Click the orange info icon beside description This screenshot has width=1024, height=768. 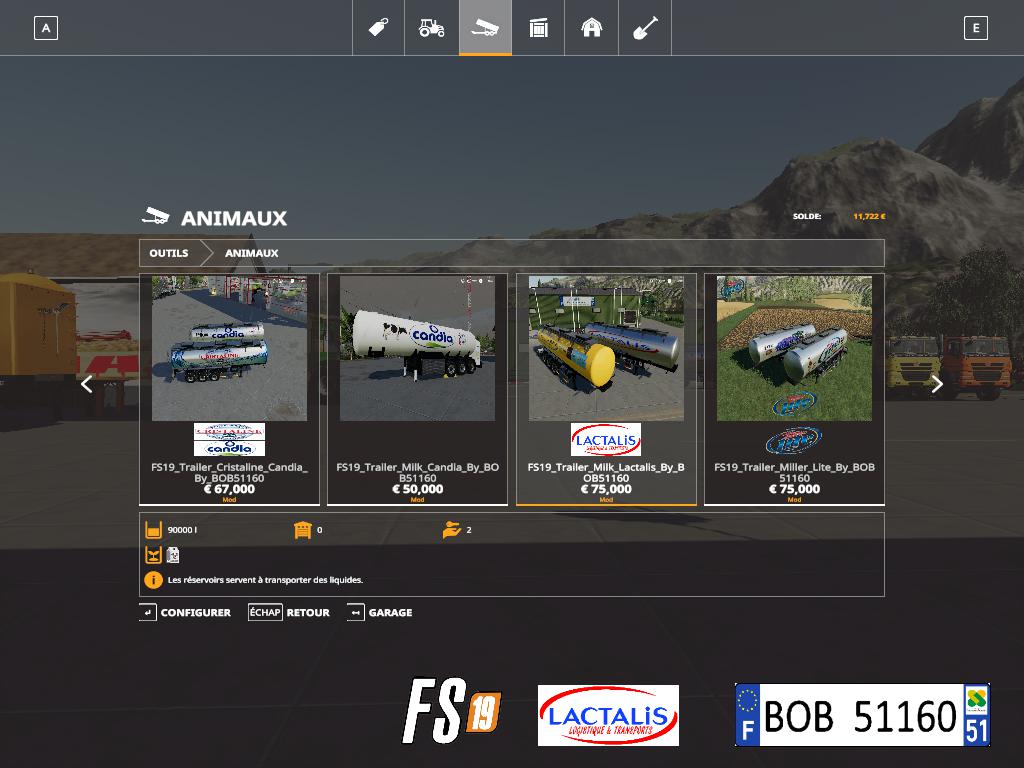pyautogui.click(x=153, y=580)
